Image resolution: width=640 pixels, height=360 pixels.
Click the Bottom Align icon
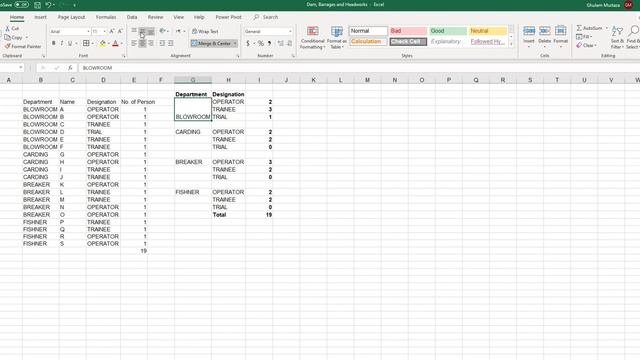(x=151, y=31)
